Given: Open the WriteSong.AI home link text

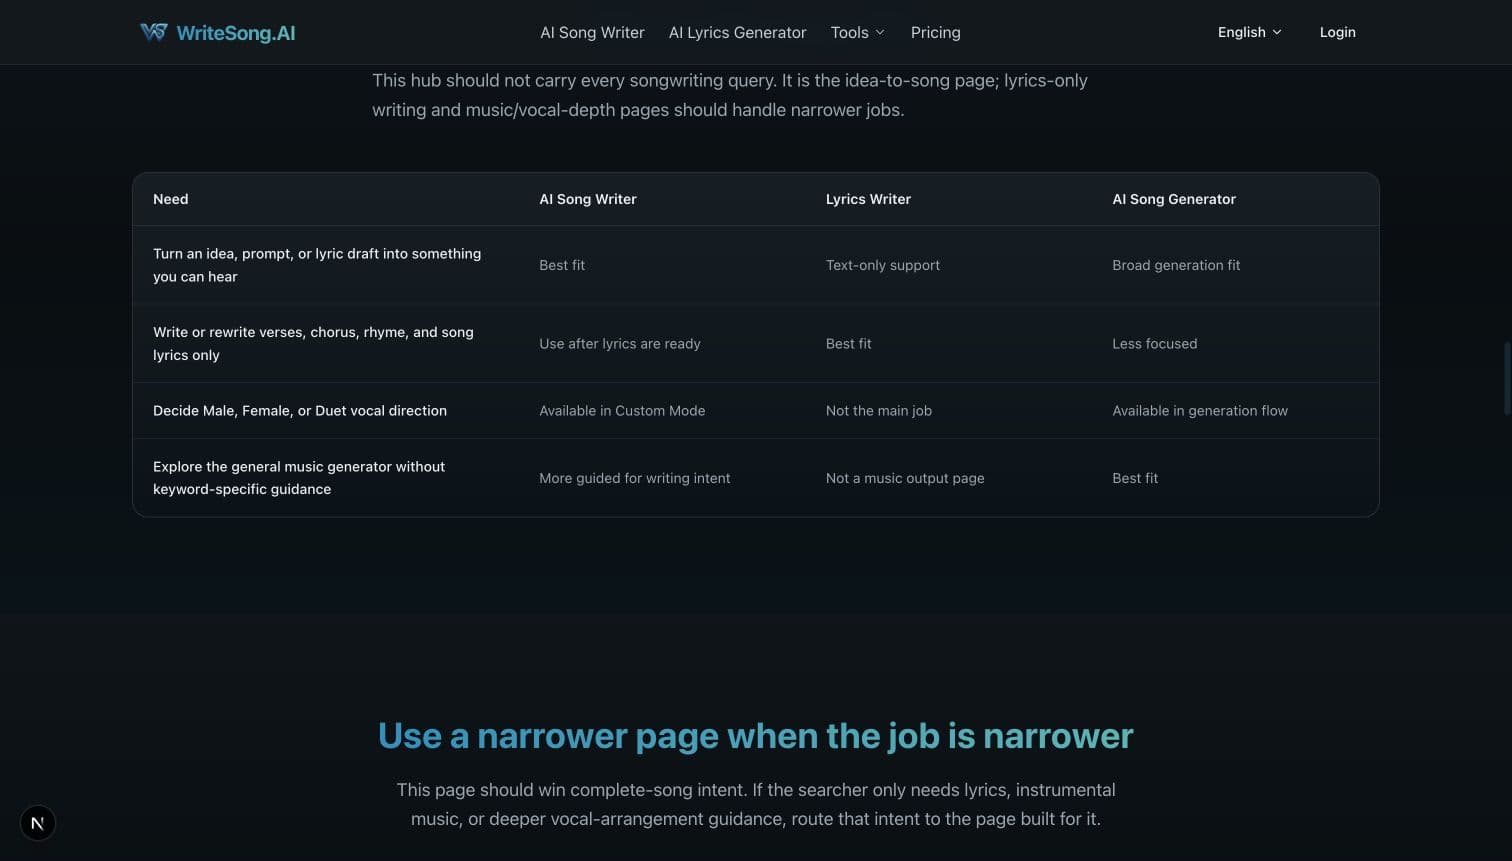Looking at the screenshot, I should point(236,33).
